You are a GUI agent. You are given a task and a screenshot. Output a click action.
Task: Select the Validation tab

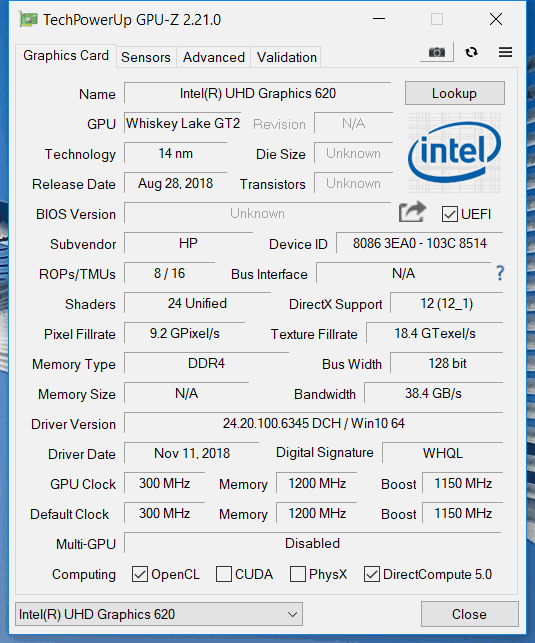(287, 57)
